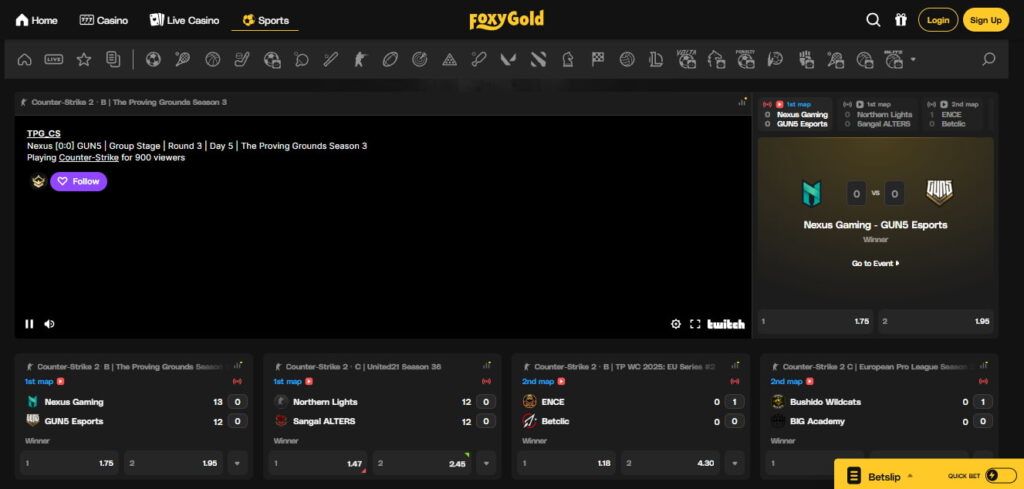1024x489 pixels.
Task: Select the League of Legends icon
Action: pos(656,59)
